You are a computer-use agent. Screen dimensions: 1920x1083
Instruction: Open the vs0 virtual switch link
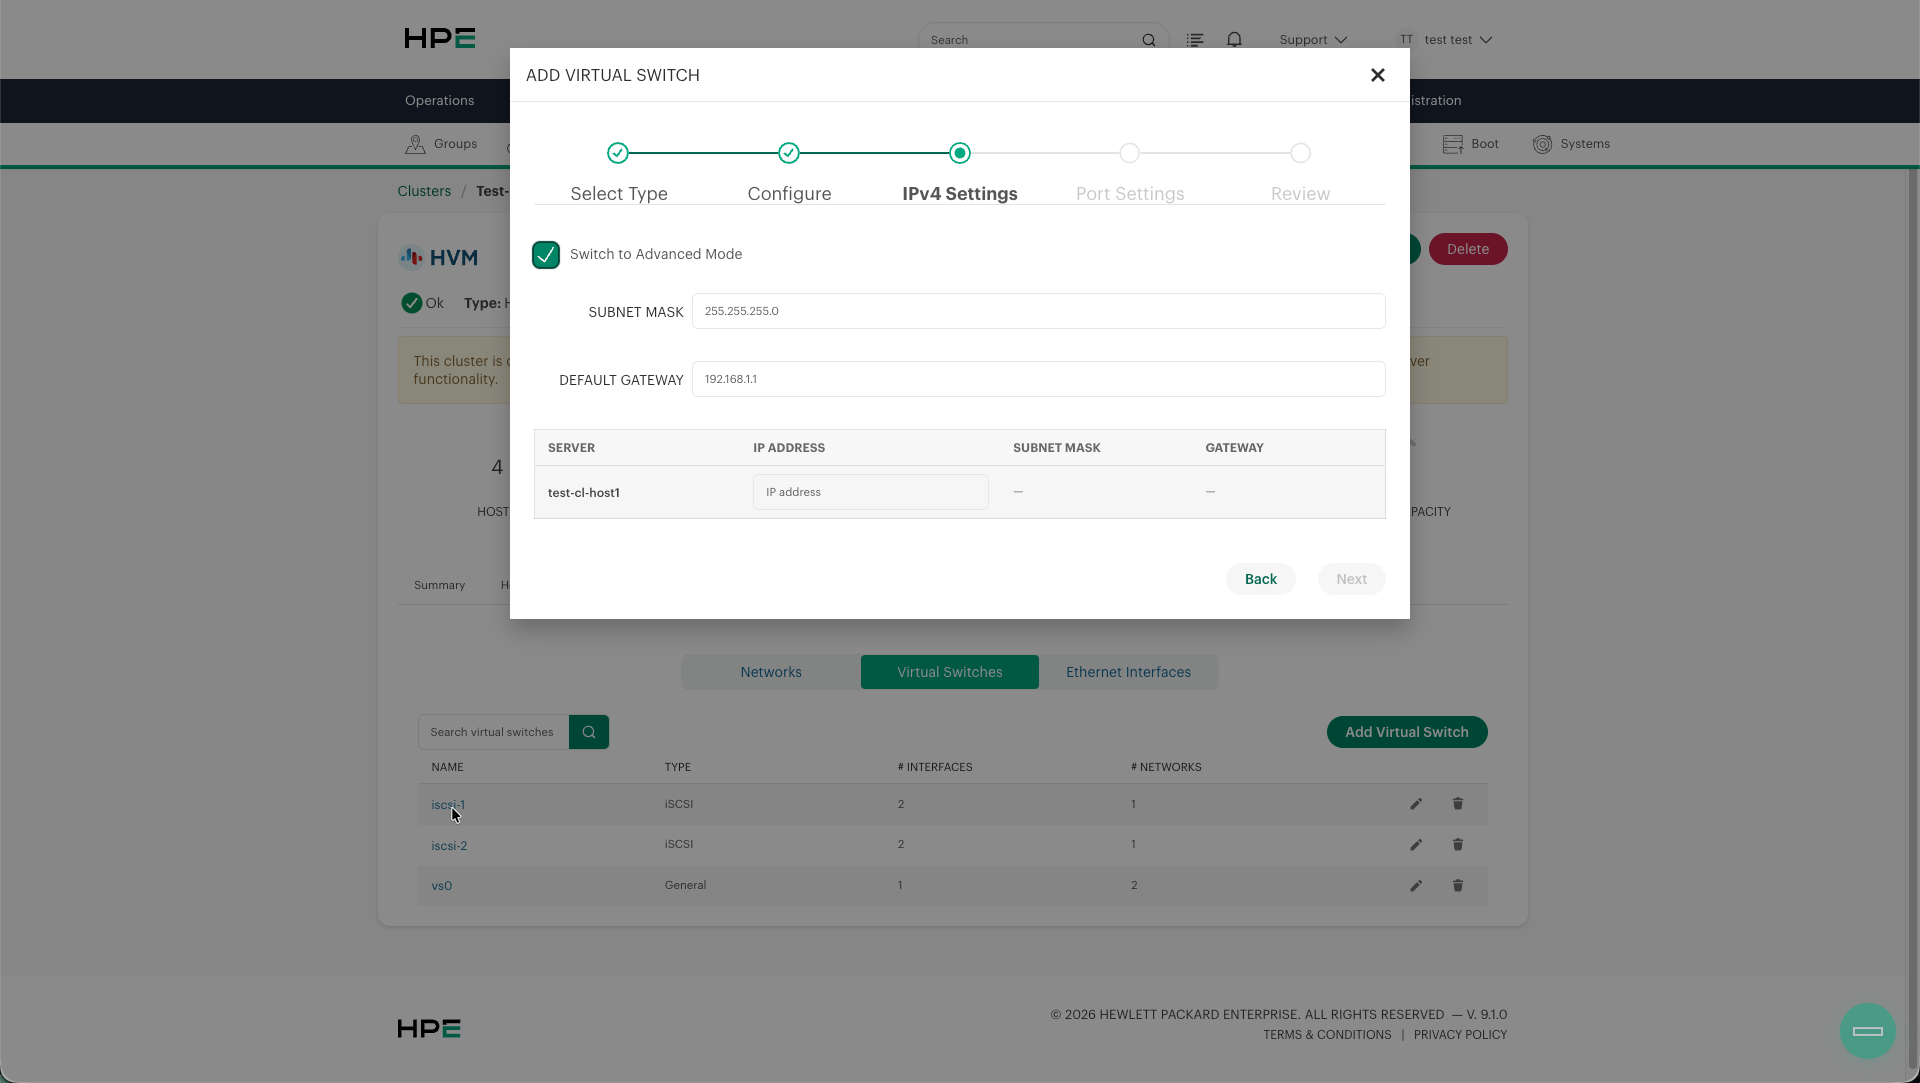point(442,886)
